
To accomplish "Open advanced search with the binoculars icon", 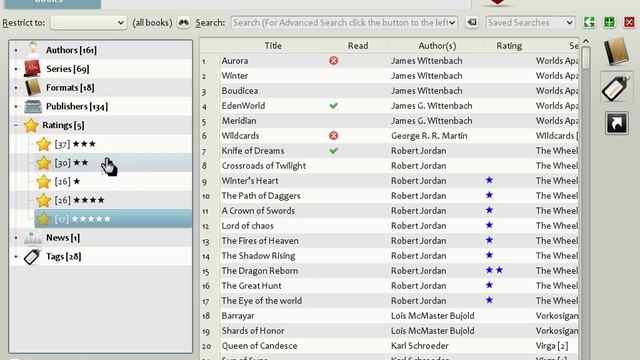I will [x=184, y=22].
